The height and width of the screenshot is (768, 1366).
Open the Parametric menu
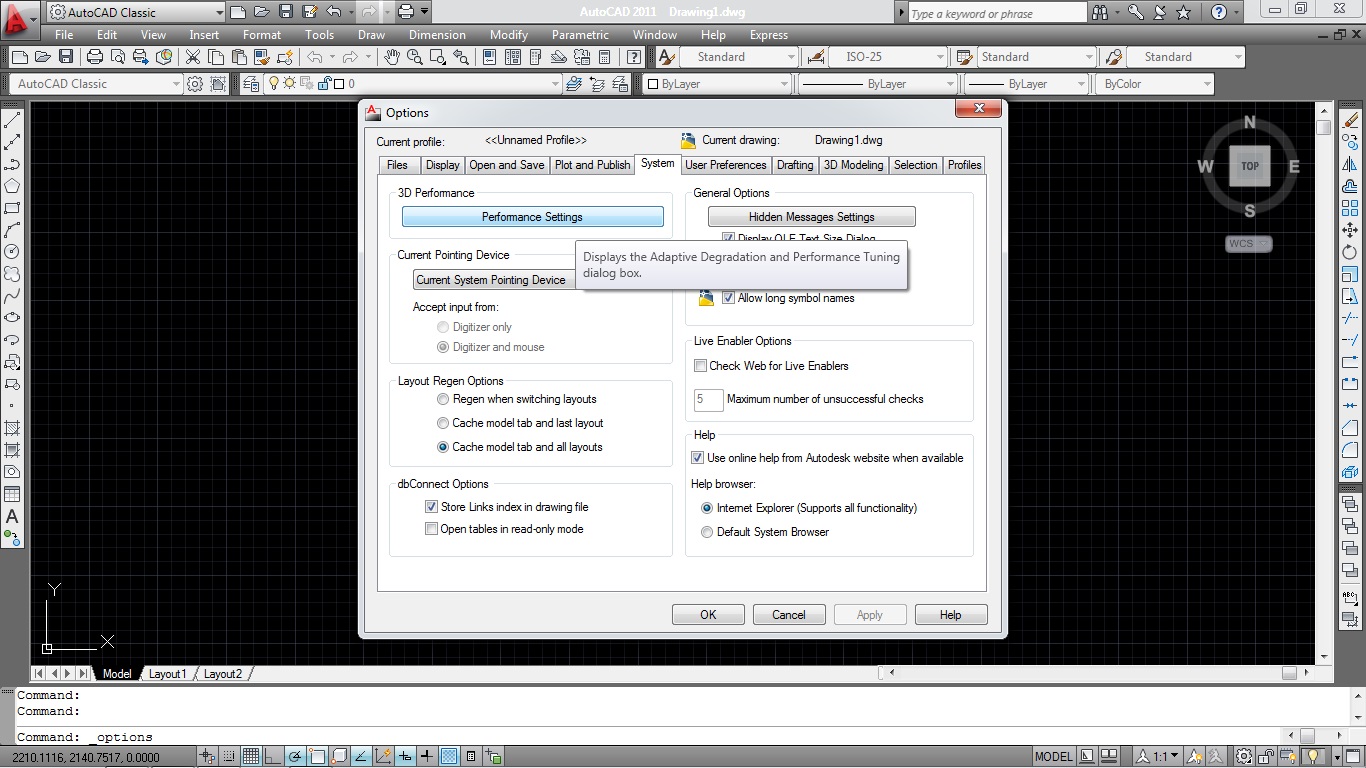coord(579,34)
